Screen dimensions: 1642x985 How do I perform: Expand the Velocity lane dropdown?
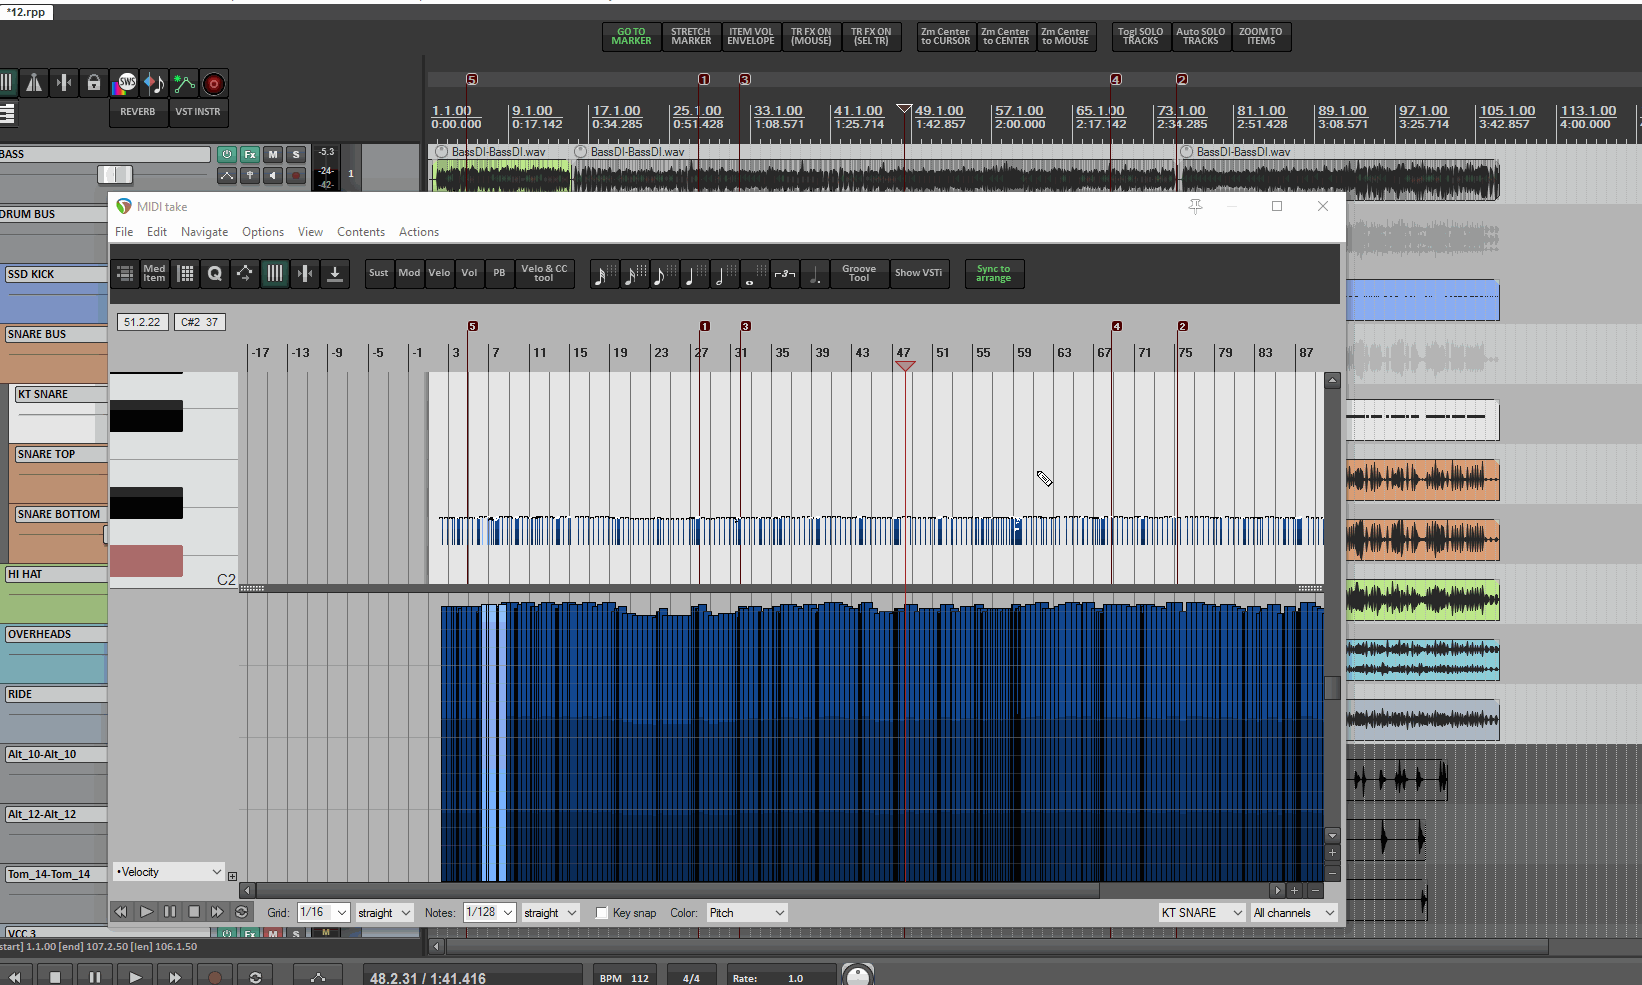[x=169, y=872]
